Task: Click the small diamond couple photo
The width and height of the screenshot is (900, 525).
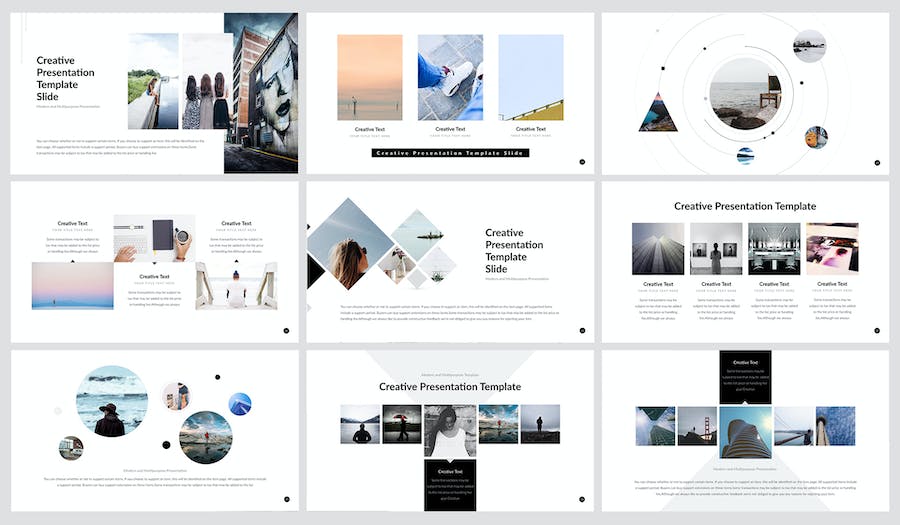Action: 397,265
